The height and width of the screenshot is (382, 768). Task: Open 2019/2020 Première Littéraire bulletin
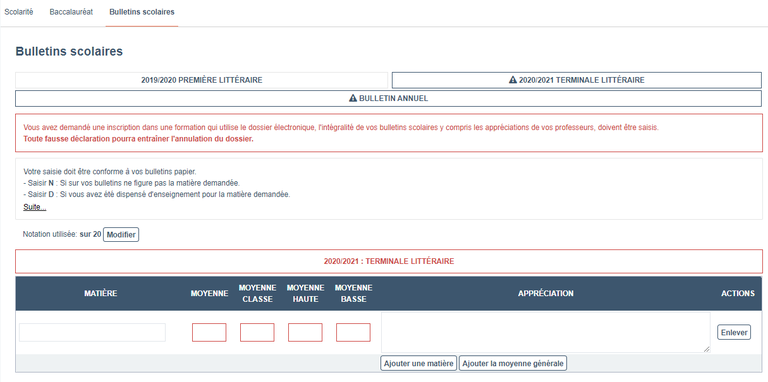[x=202, y=80]
